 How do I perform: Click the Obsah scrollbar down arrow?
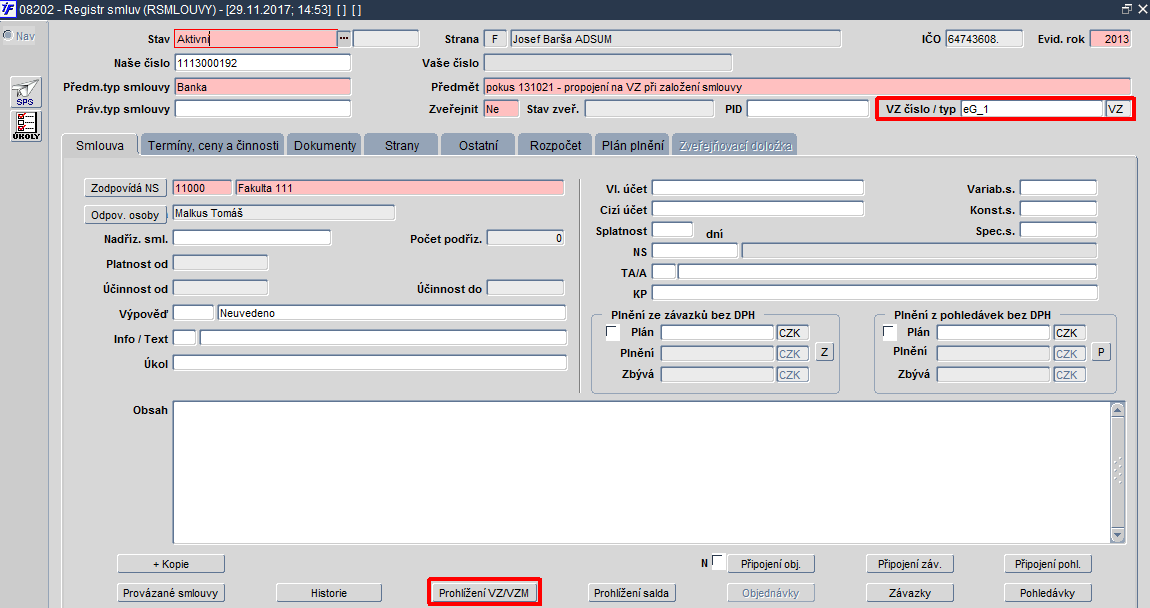[x=1118, y=535]
